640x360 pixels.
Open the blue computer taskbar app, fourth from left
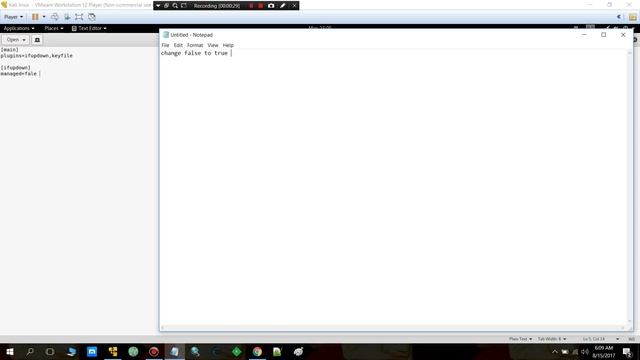click(x=71, y=351)
